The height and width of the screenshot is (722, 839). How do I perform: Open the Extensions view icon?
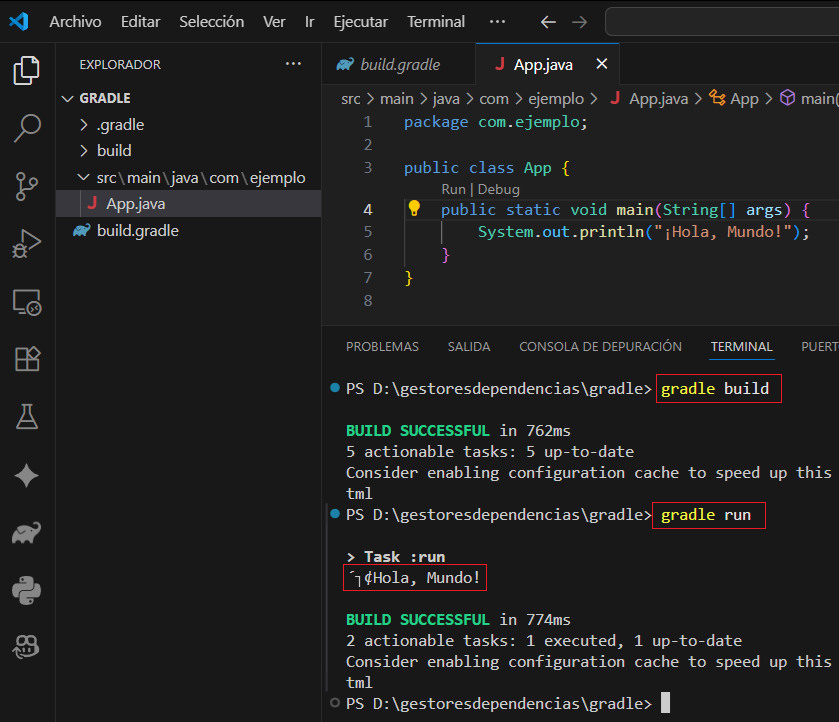[x=27, y=359]
